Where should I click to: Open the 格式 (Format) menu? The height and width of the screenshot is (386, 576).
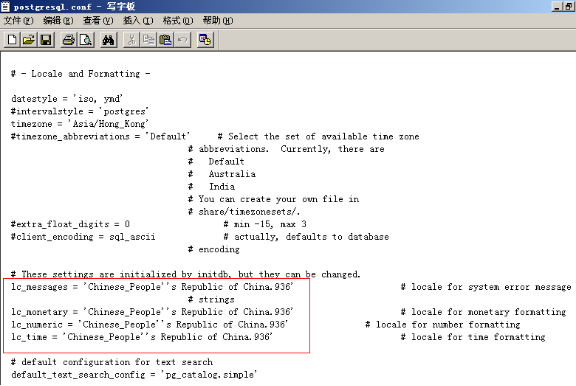[x=178, y=21]
